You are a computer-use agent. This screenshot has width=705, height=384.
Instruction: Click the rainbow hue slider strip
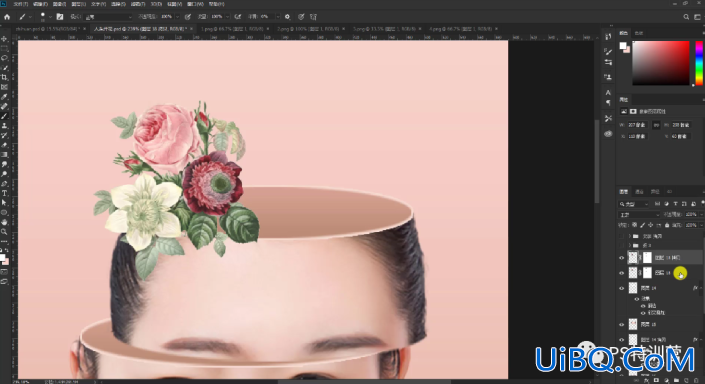[699, 63]
